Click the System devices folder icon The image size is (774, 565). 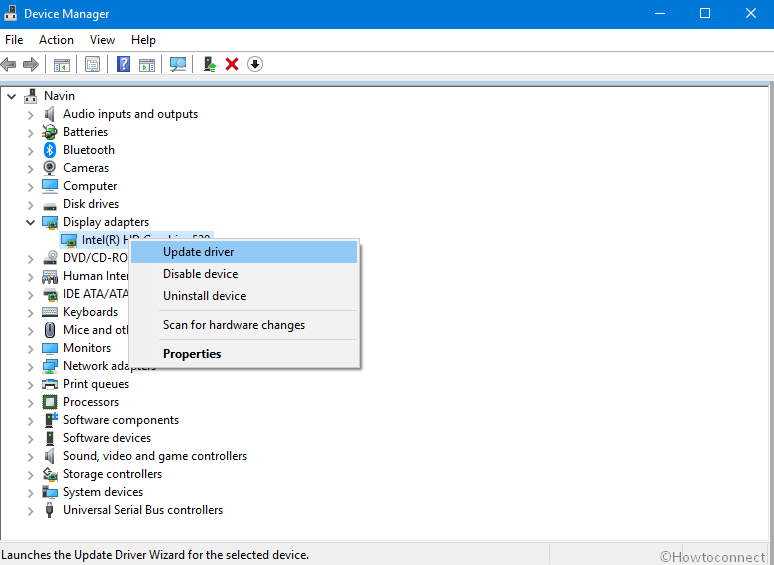pyautogui.click(x=50, y=492)
